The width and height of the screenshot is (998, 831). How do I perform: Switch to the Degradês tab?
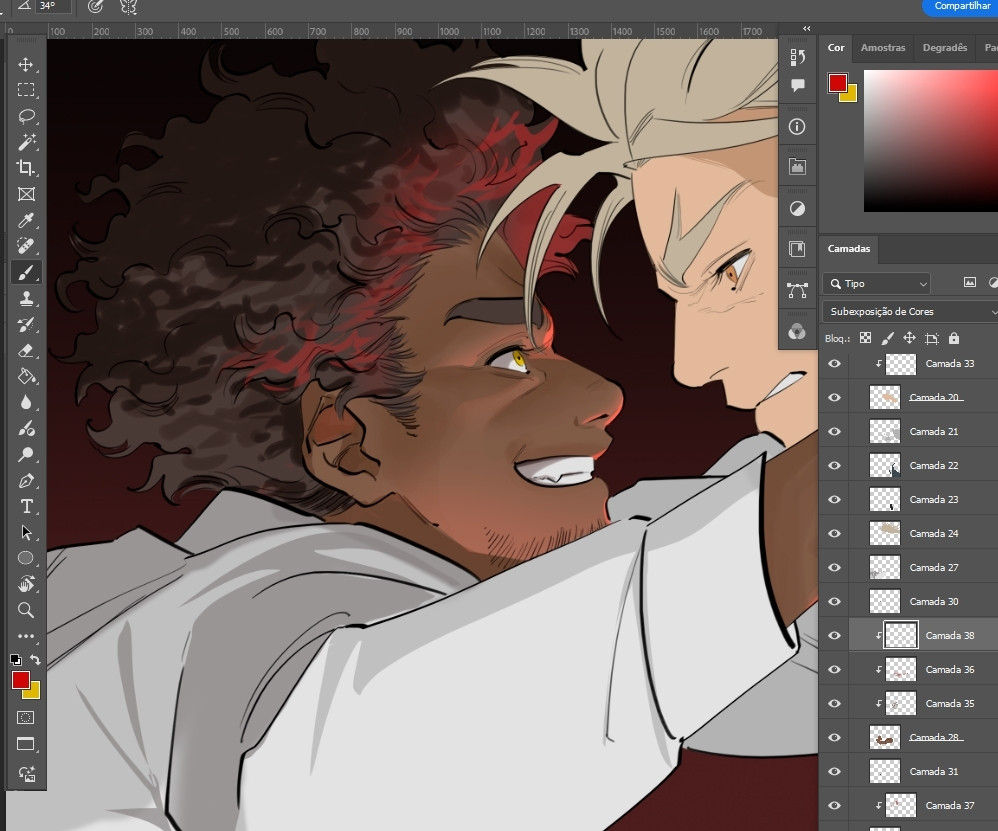tap(945, 48)
